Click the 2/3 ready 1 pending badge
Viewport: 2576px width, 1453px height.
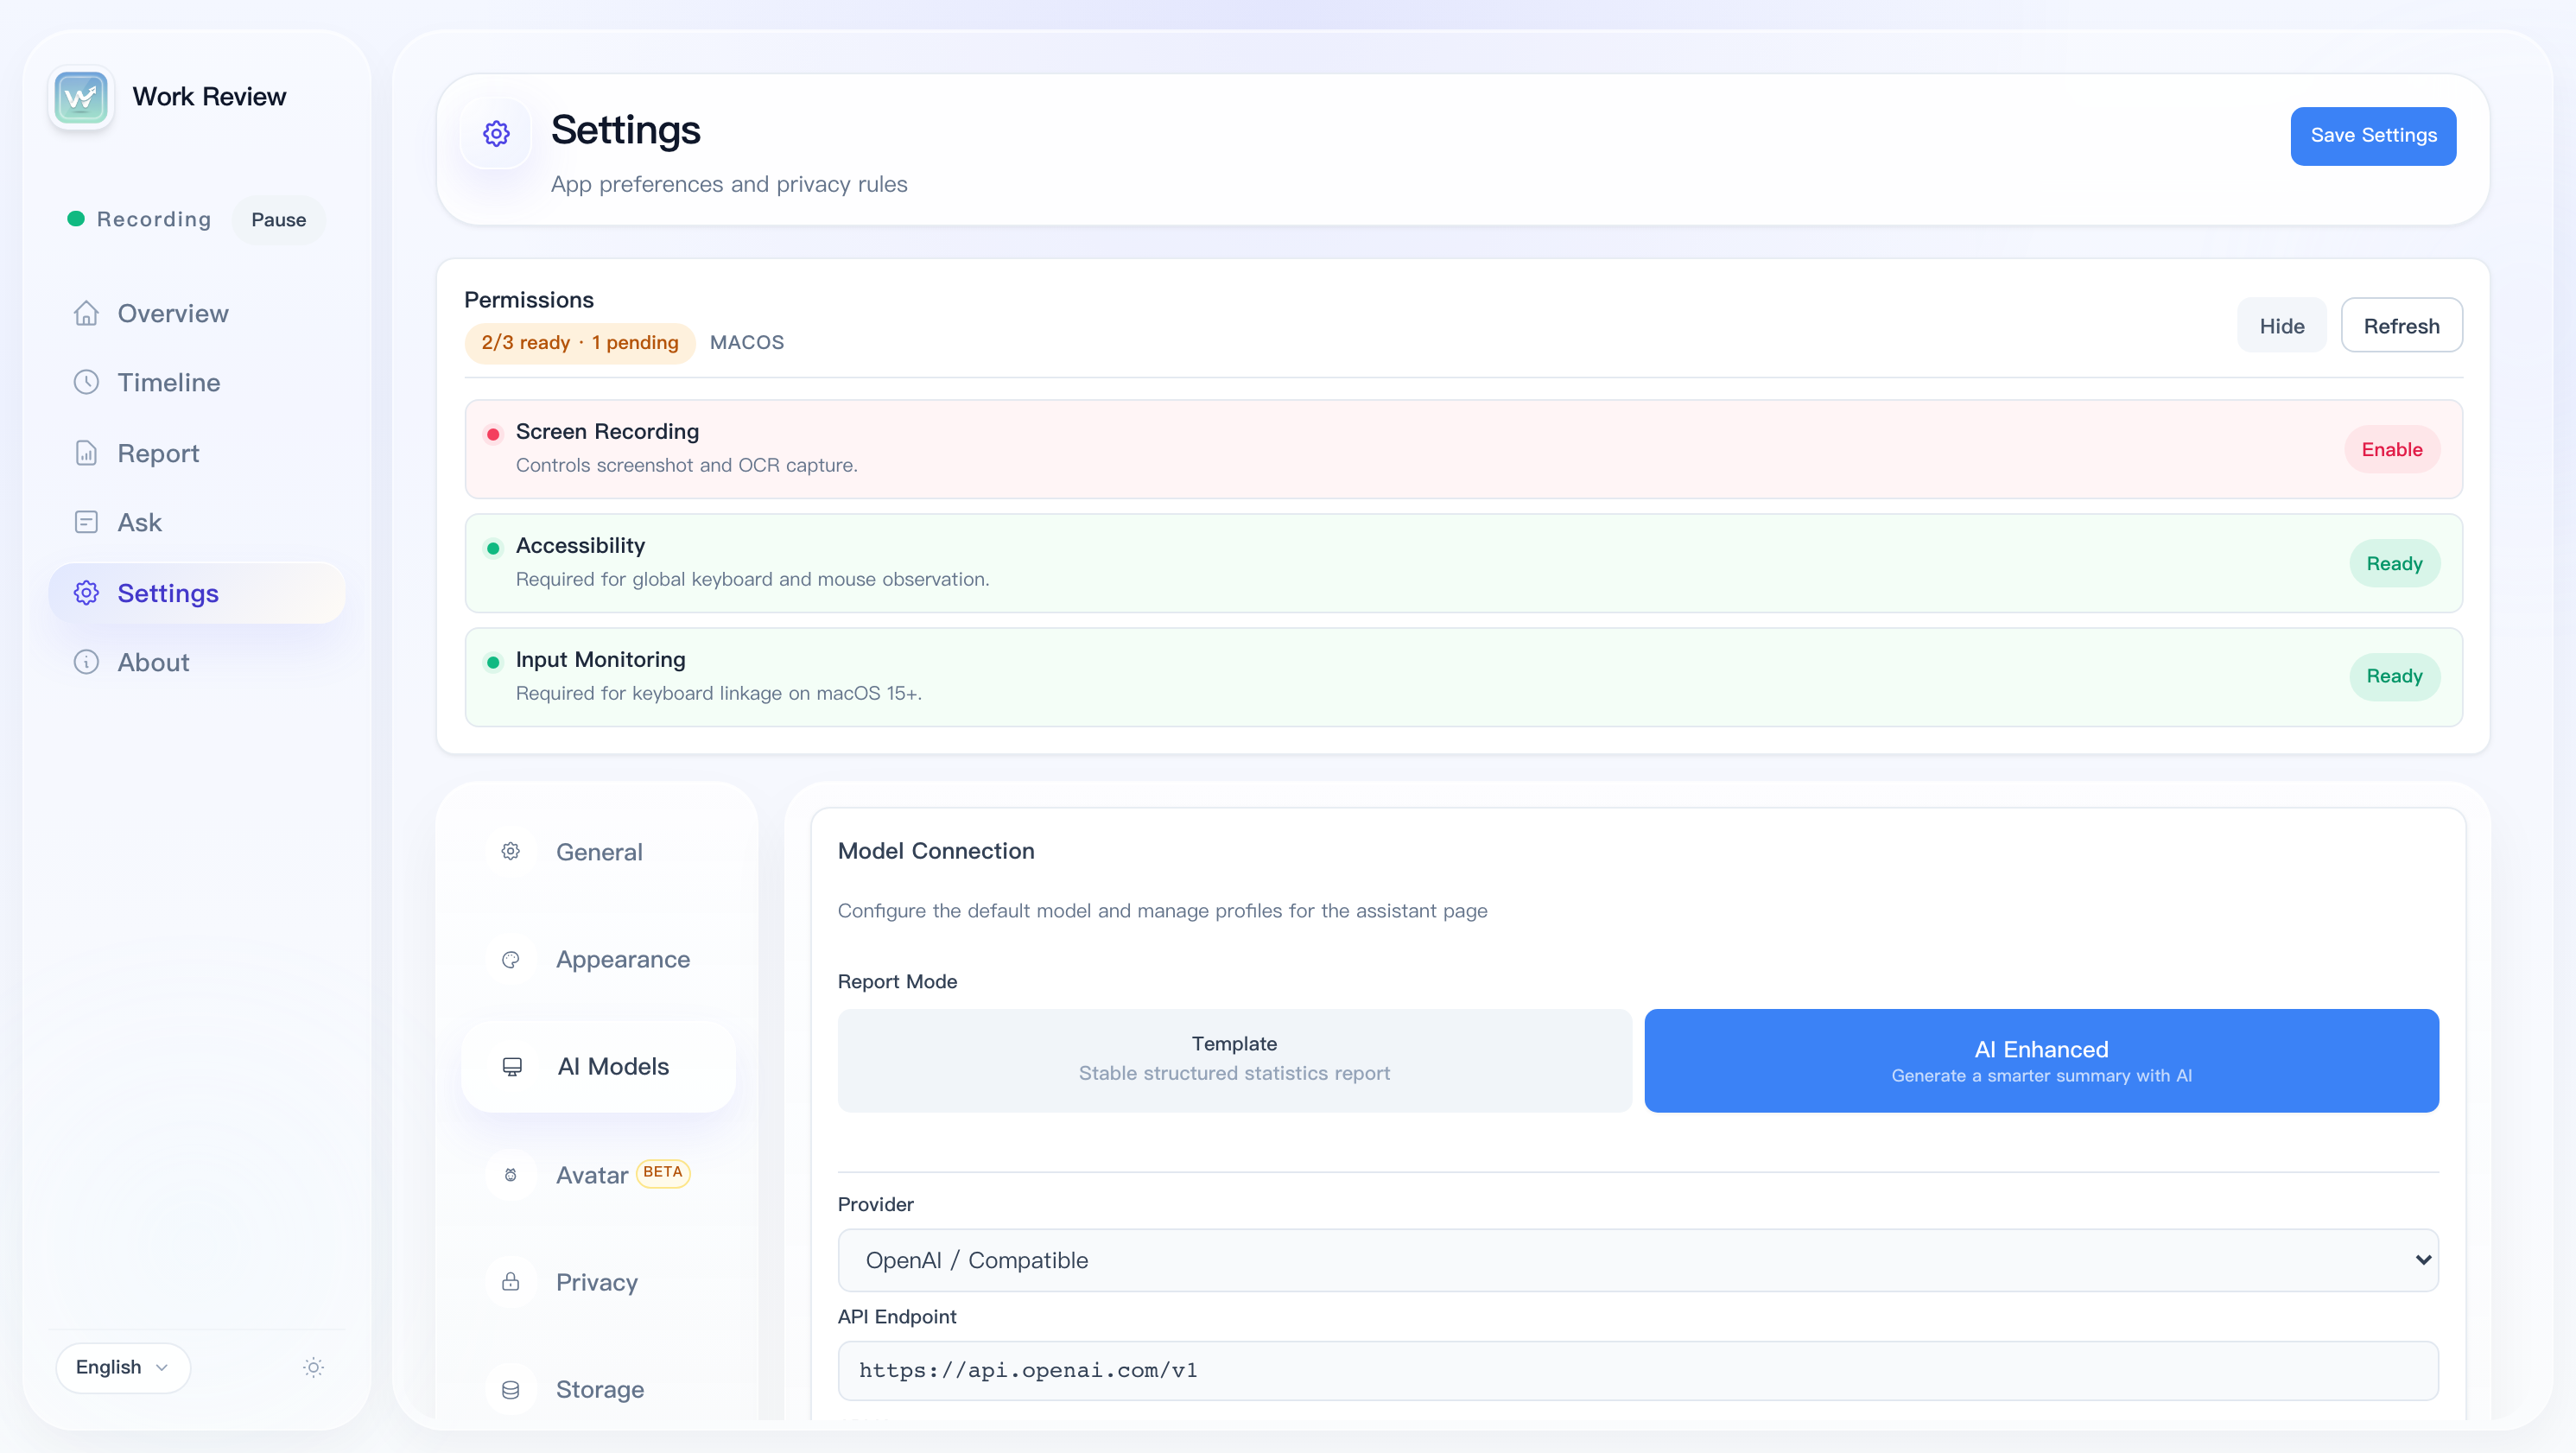tap(579, 343)
